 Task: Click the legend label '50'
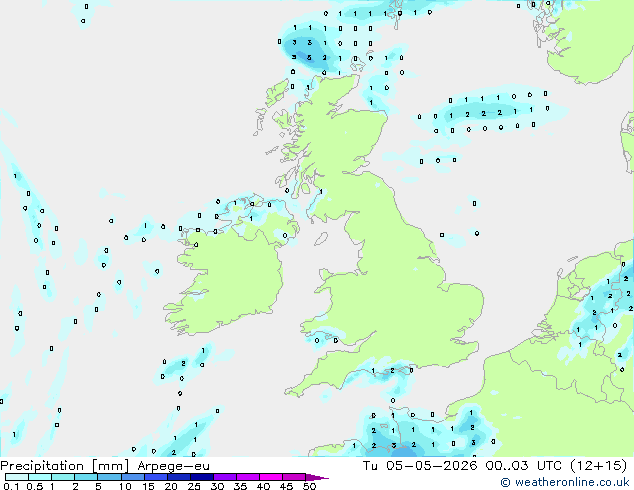309,486
